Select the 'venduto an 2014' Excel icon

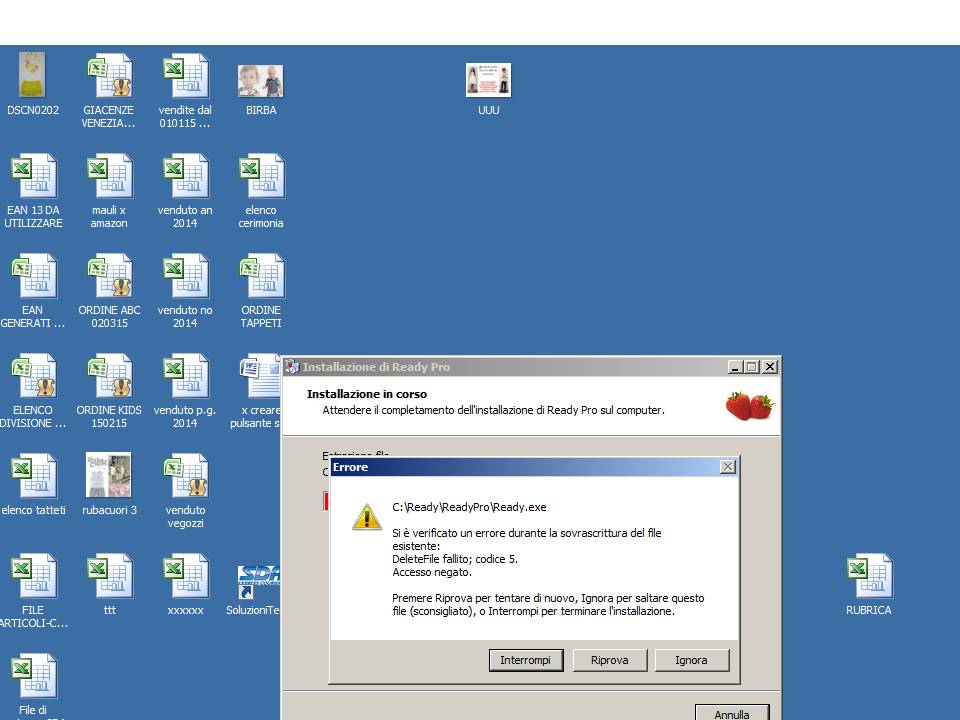coord(186,176)
